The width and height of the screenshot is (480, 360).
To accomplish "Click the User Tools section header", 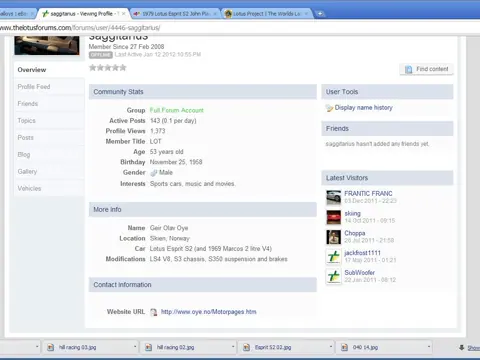I will [387, 92].
